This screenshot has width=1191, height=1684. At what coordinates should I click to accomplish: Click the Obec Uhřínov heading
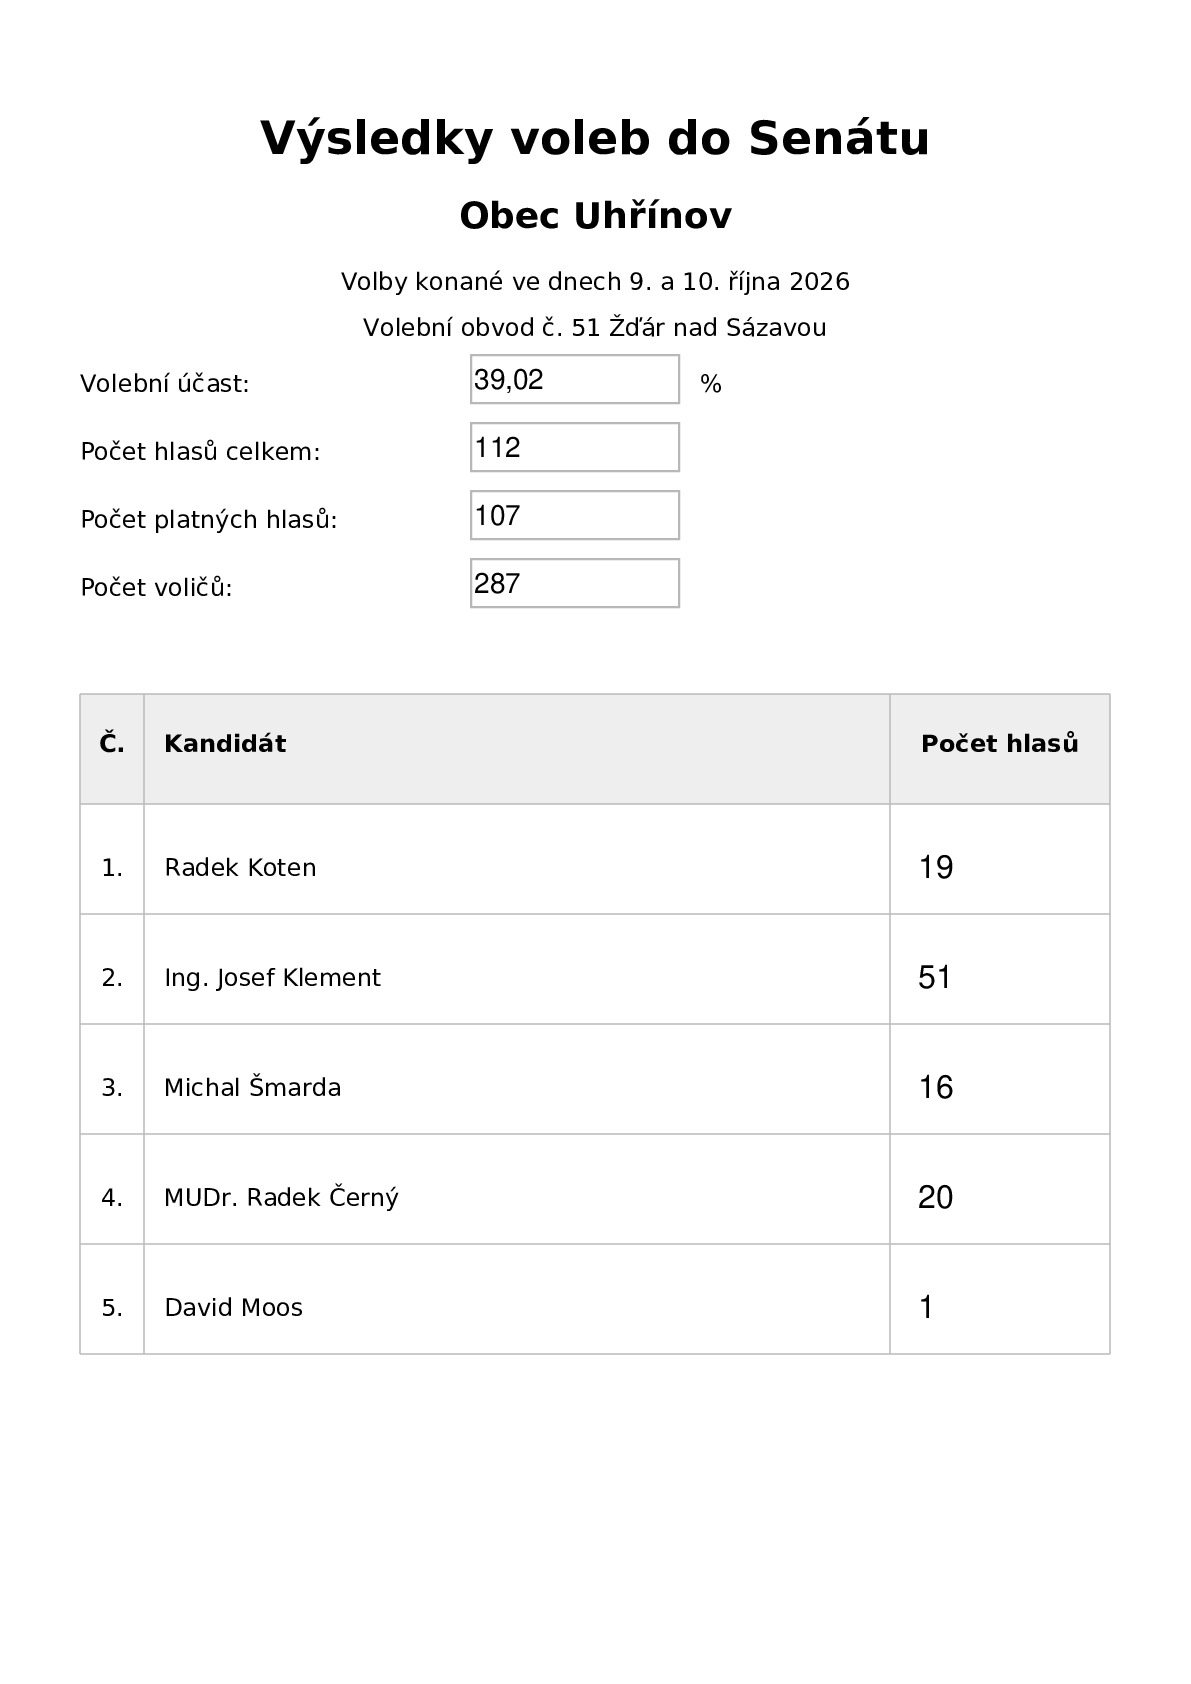(595, 215)
